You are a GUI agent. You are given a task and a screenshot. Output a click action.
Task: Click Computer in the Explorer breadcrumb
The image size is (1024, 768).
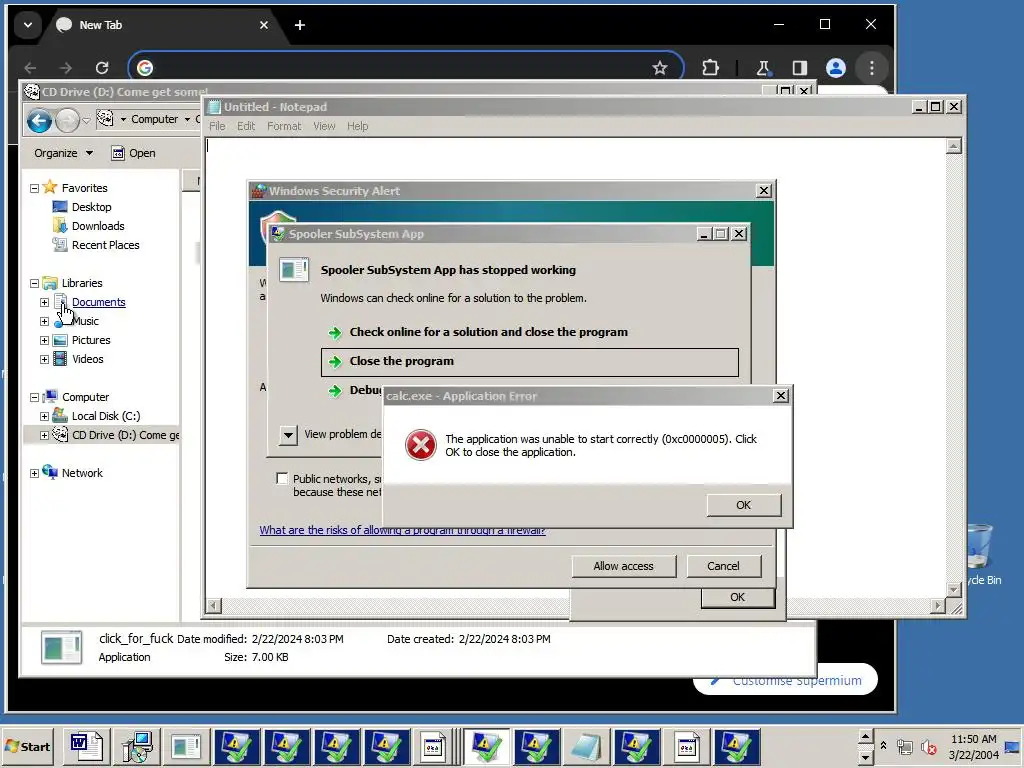coord(154,119)
